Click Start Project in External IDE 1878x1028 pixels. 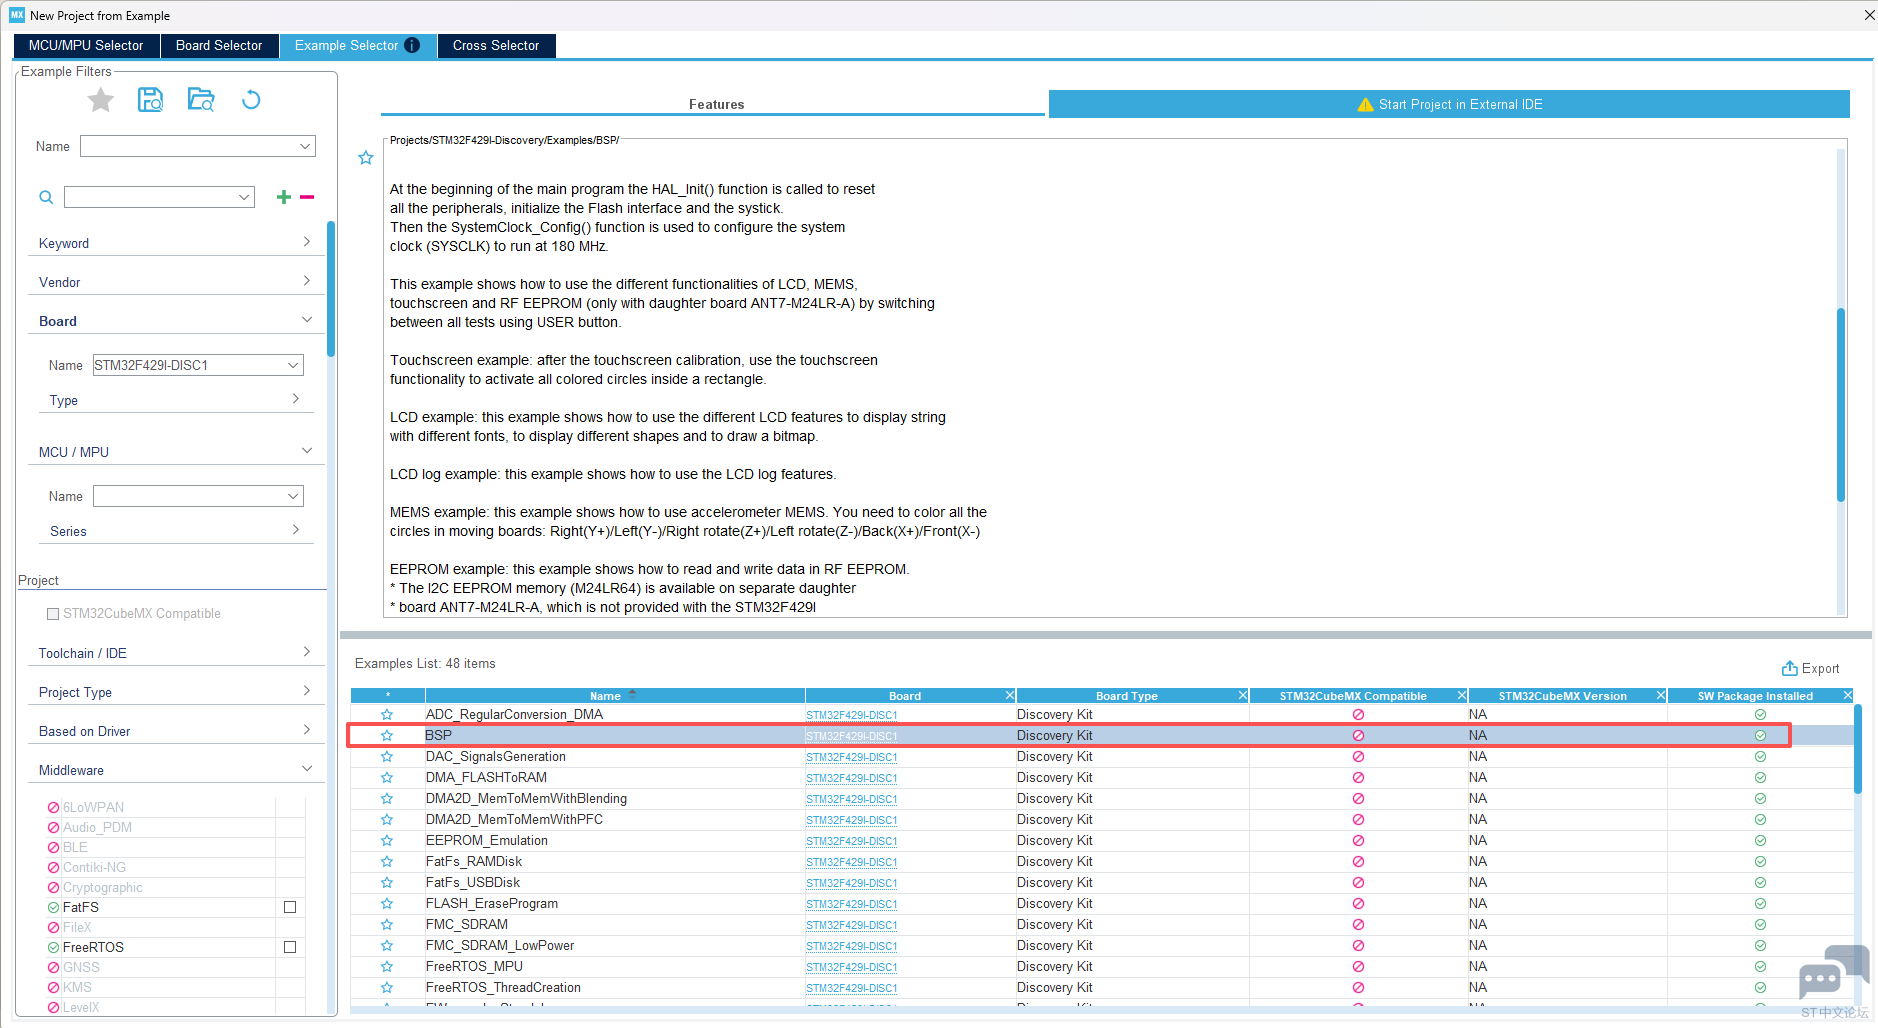pos(1449,104)
